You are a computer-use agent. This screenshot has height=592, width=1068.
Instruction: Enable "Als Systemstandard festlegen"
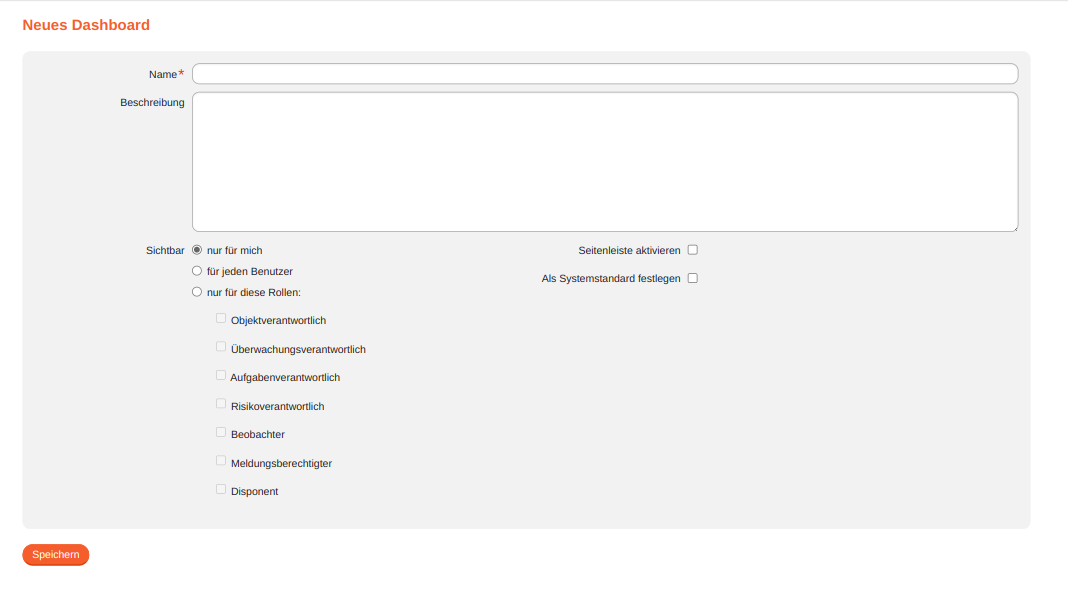pyautogui.click(x=693, y=278)
